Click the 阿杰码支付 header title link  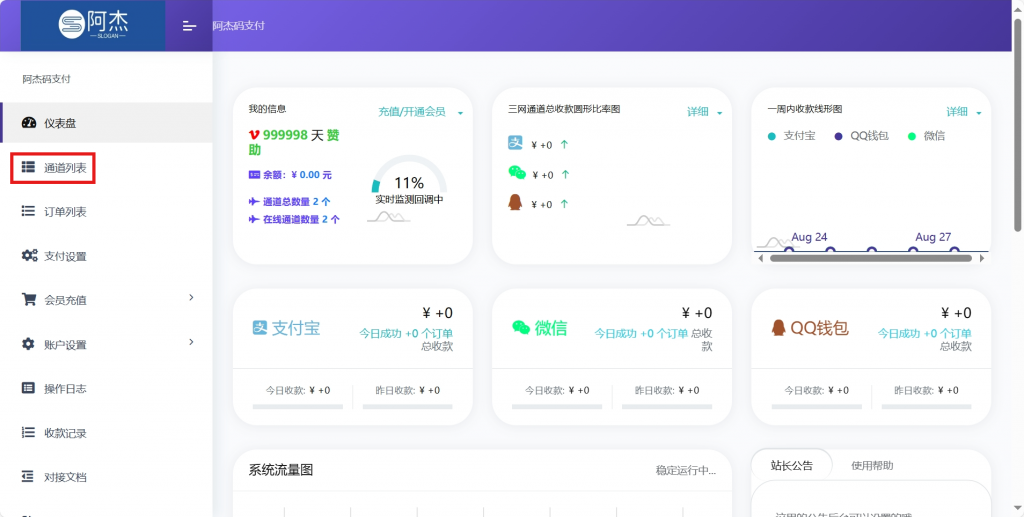click(238, 26)
